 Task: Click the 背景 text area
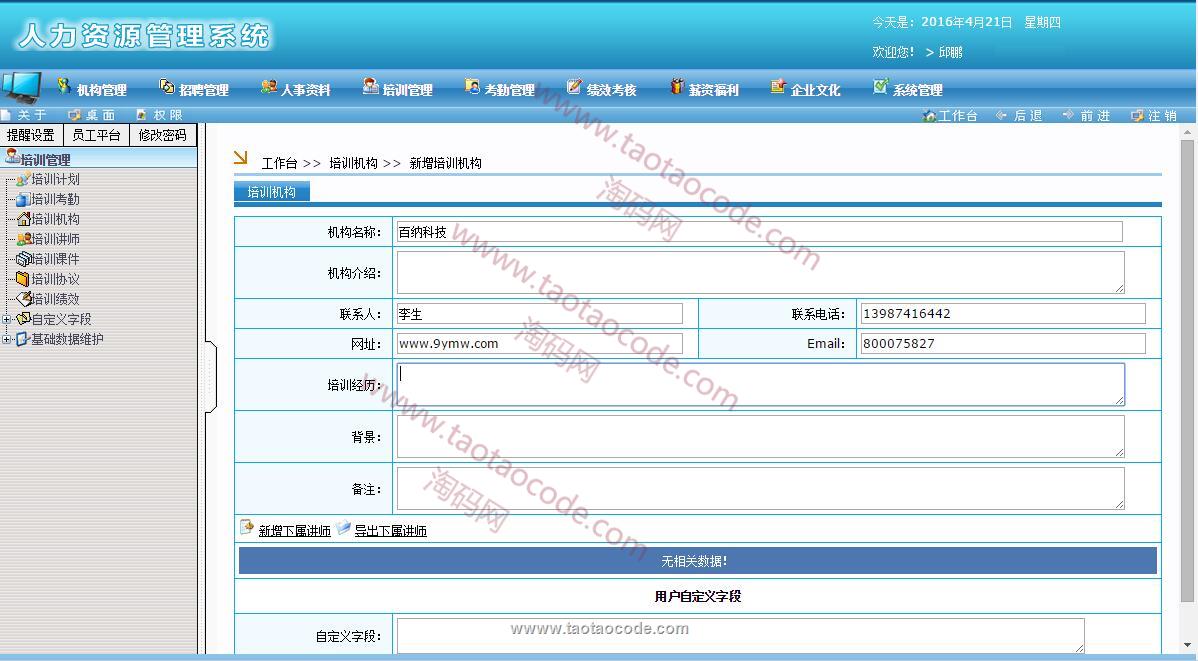tap(760, 436)
